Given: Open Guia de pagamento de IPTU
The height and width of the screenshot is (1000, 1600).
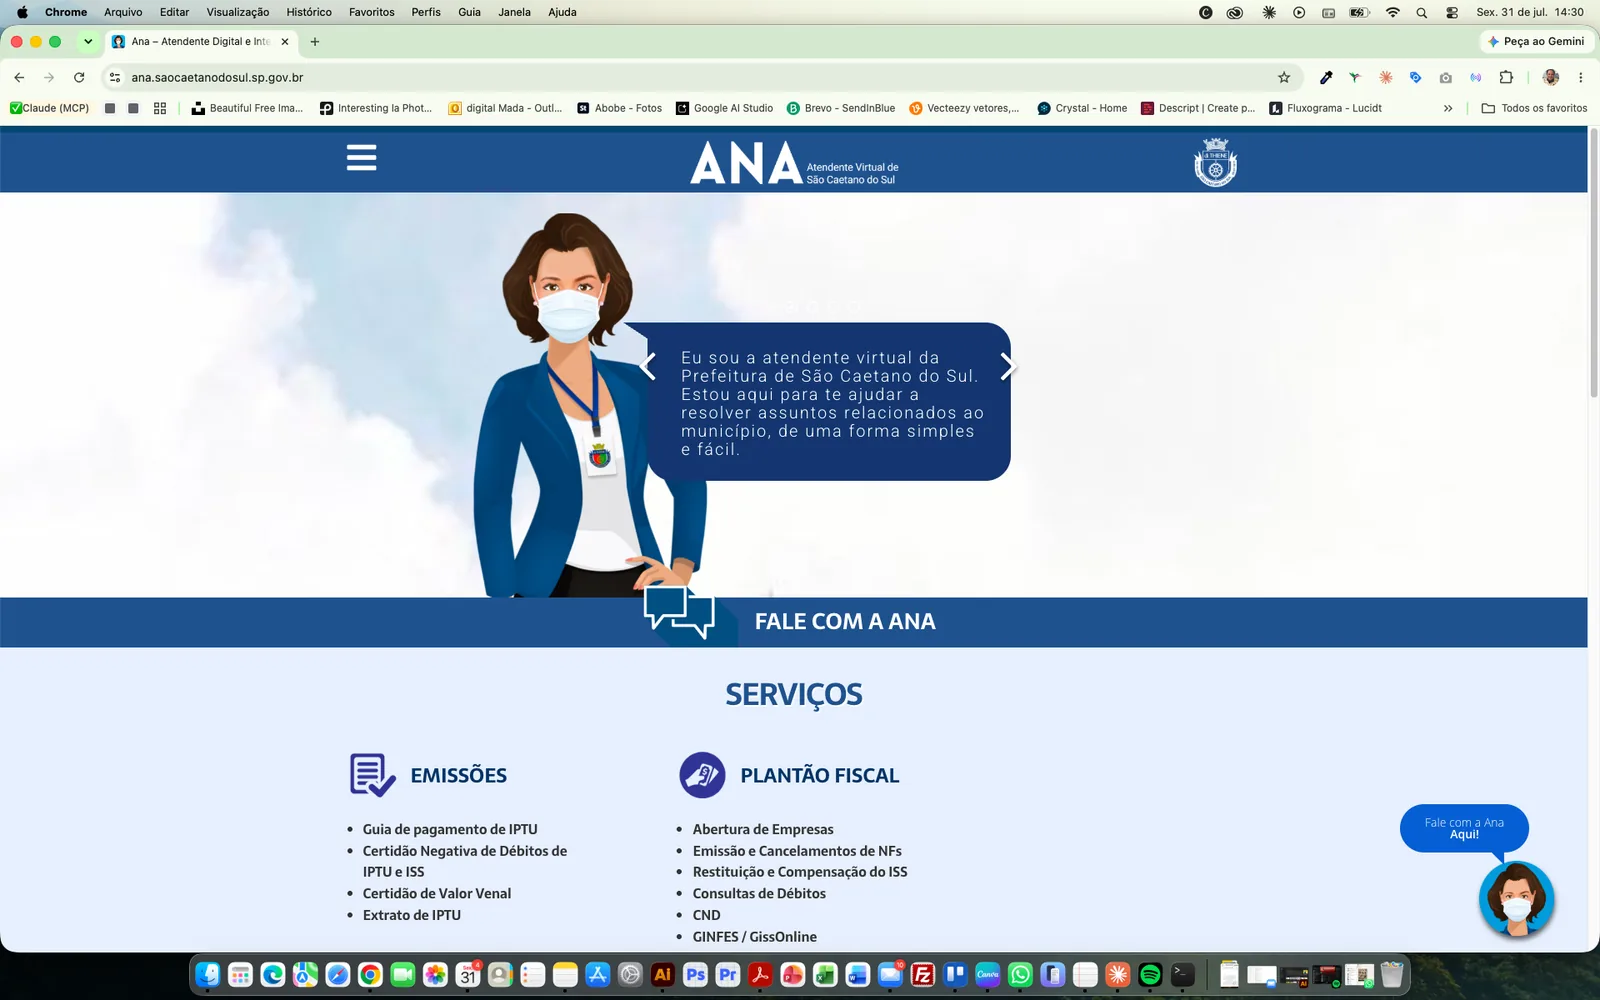Looking at the screenshot, I should coord(450,829).
